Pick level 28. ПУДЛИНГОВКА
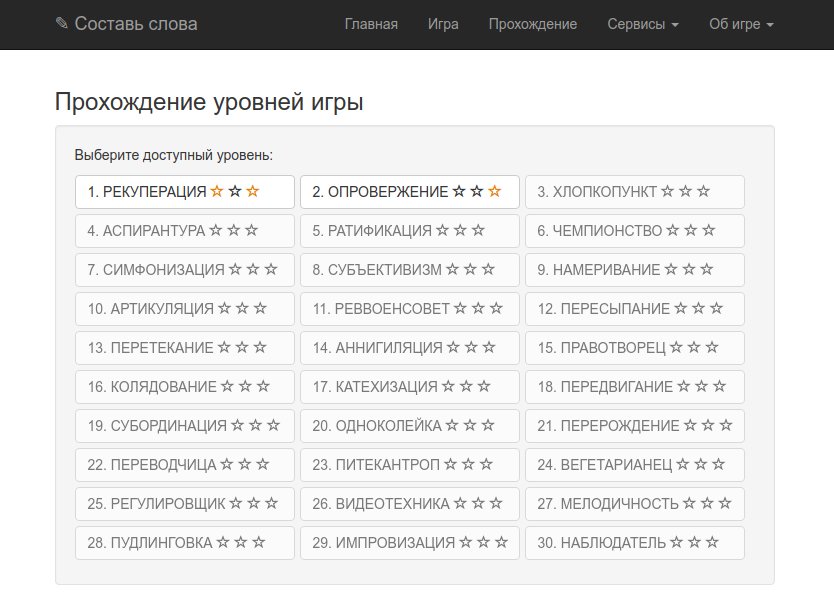The width and height of the screenshot is (834, 611). pos(185,543)
